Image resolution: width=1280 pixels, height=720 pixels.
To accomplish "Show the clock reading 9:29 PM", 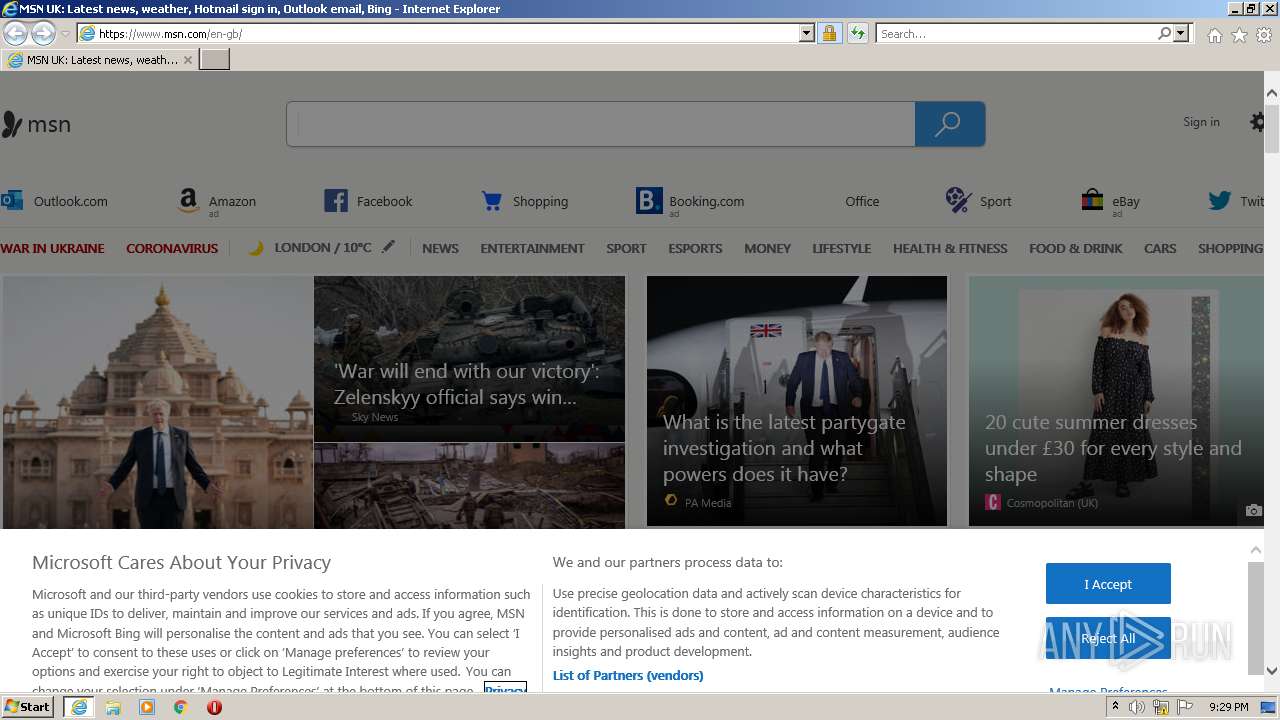I will point(1228,707).
